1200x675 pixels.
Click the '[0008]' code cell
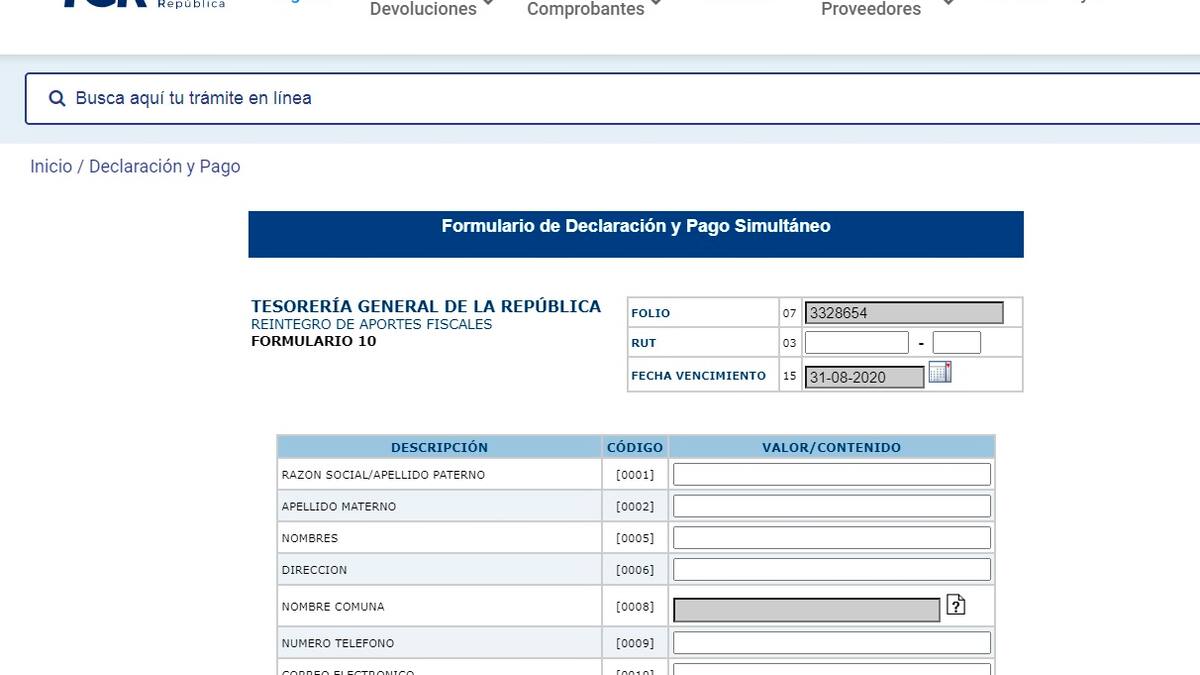[x=635, y=607]
